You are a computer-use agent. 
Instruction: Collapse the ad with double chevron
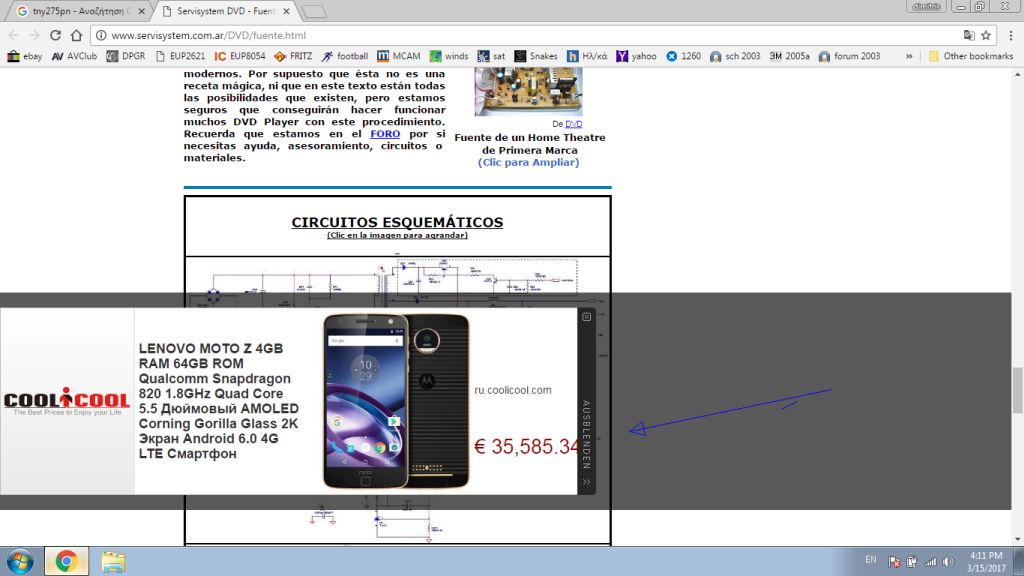click(586, 482)
